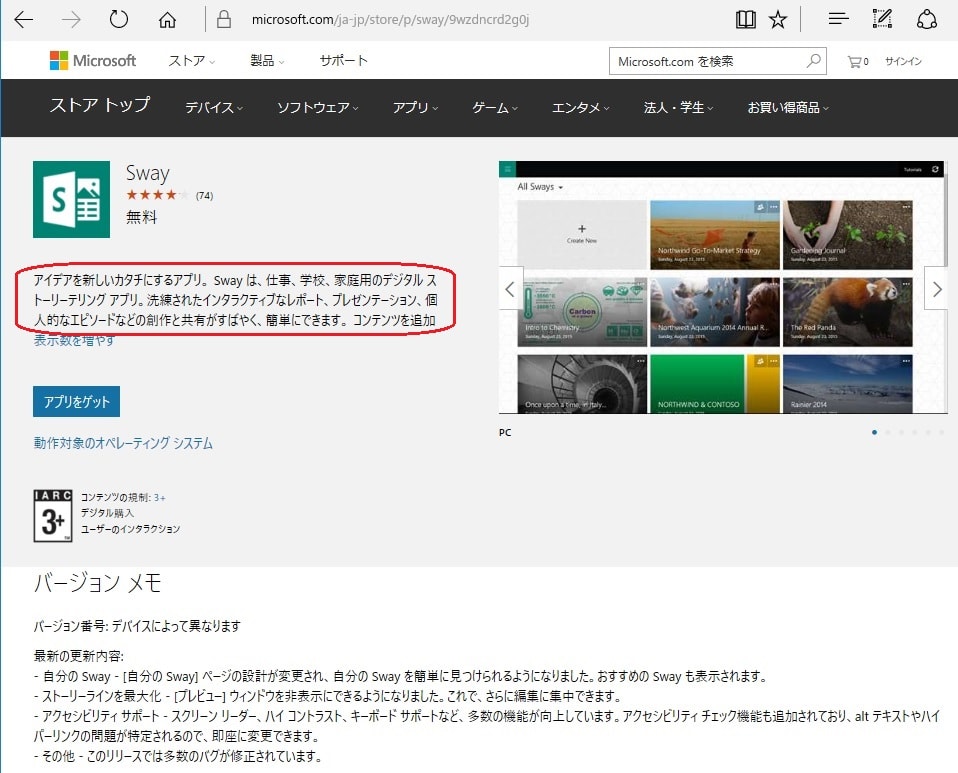Open reading view book icon

(x=745, y=20)
